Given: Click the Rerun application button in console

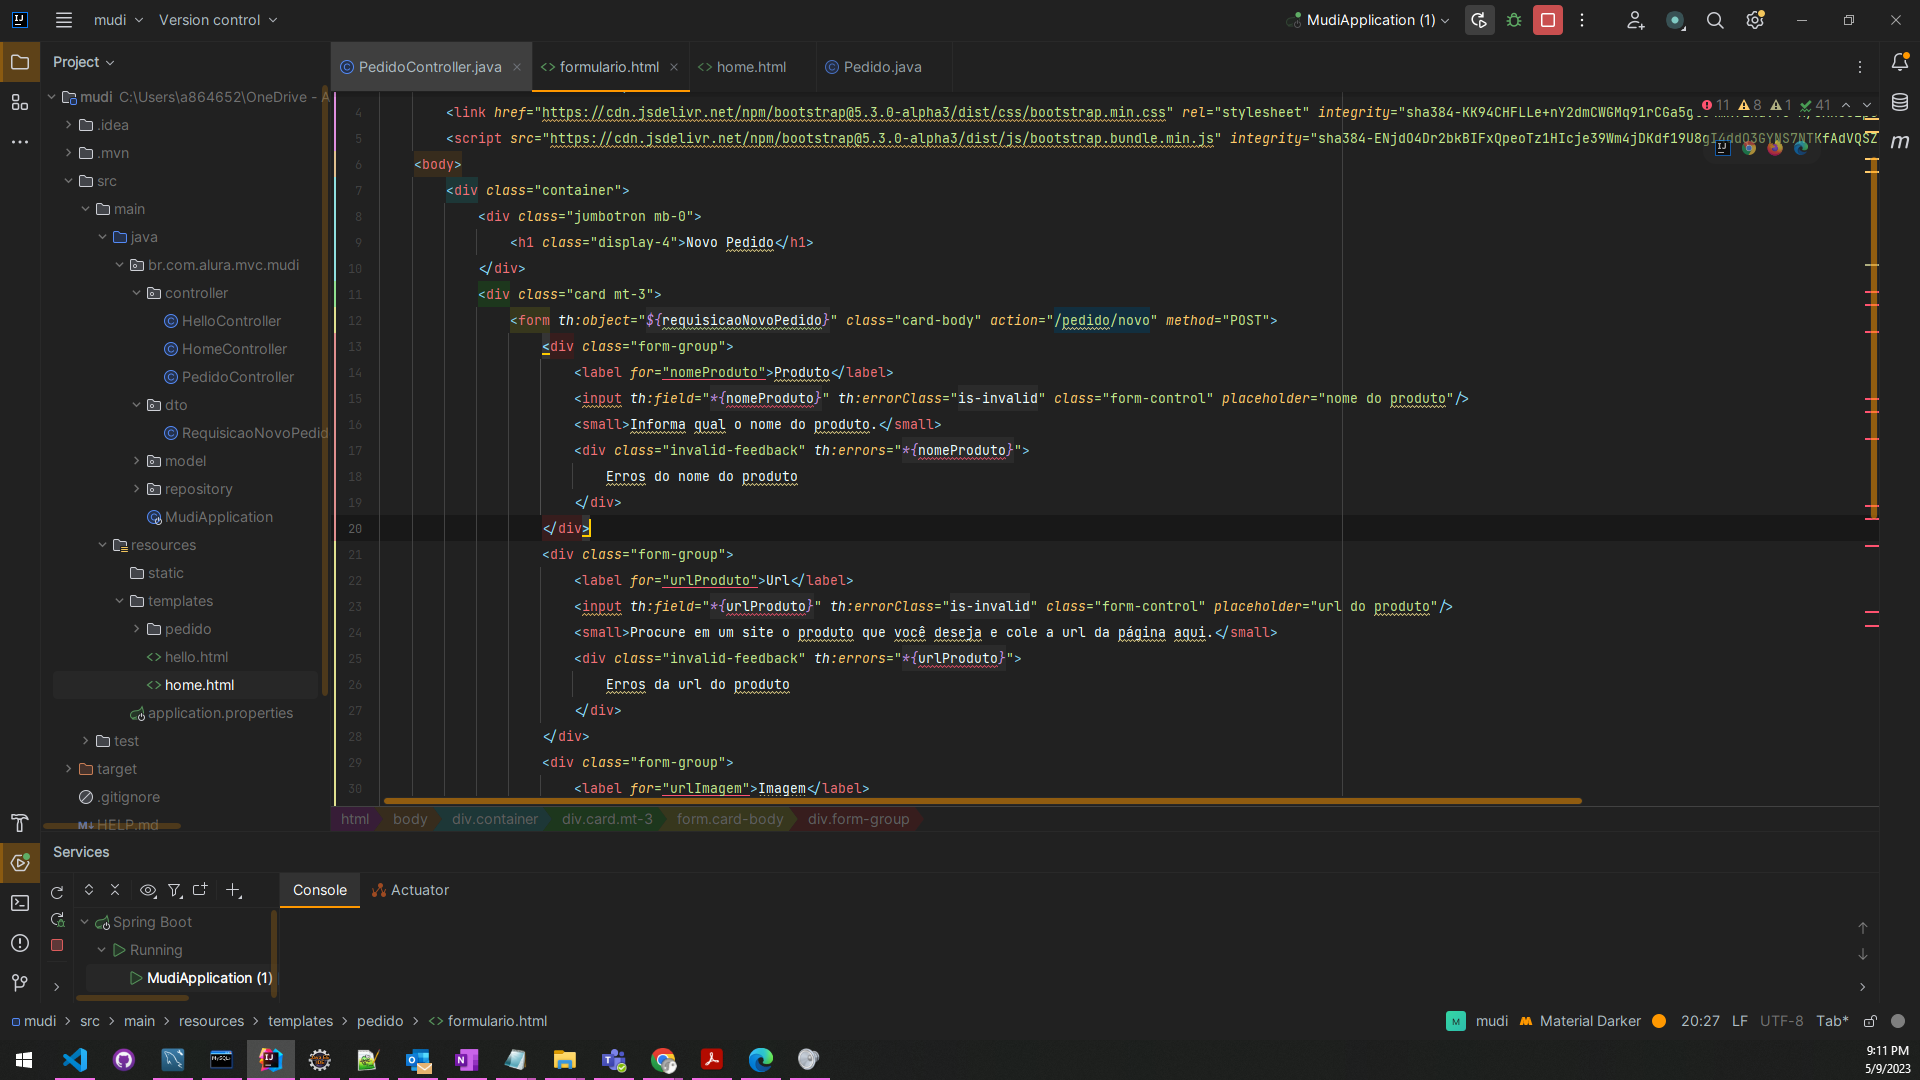Looking at the screenshot, I should (57, 890).
